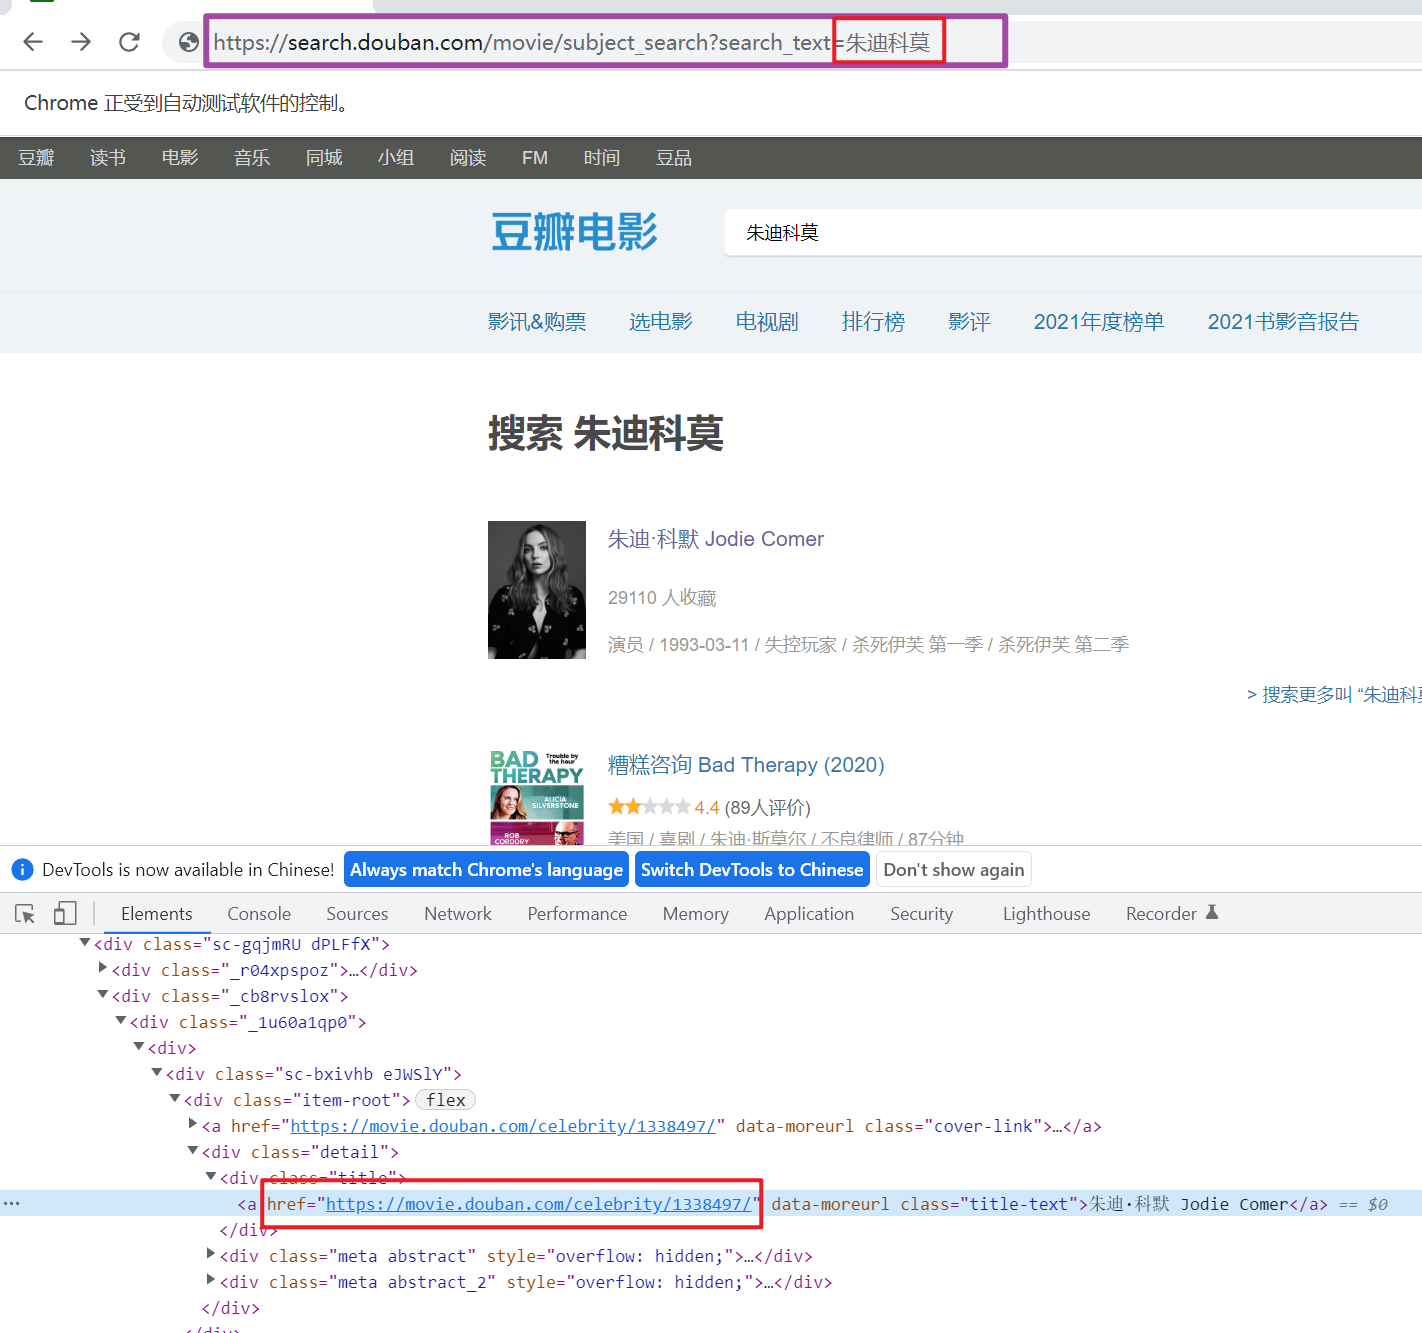Open the 朱迪·科默 Jodie Comer result title
1422x1333 pixels.
click(x=716, y=539)
